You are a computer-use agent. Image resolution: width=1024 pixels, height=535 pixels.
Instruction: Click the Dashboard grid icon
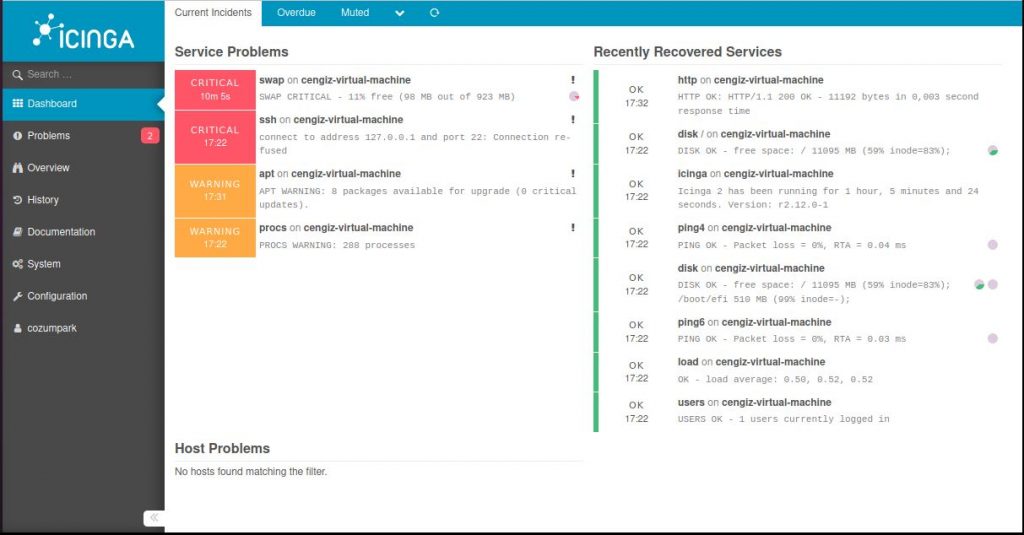click(x=18, y=103)
